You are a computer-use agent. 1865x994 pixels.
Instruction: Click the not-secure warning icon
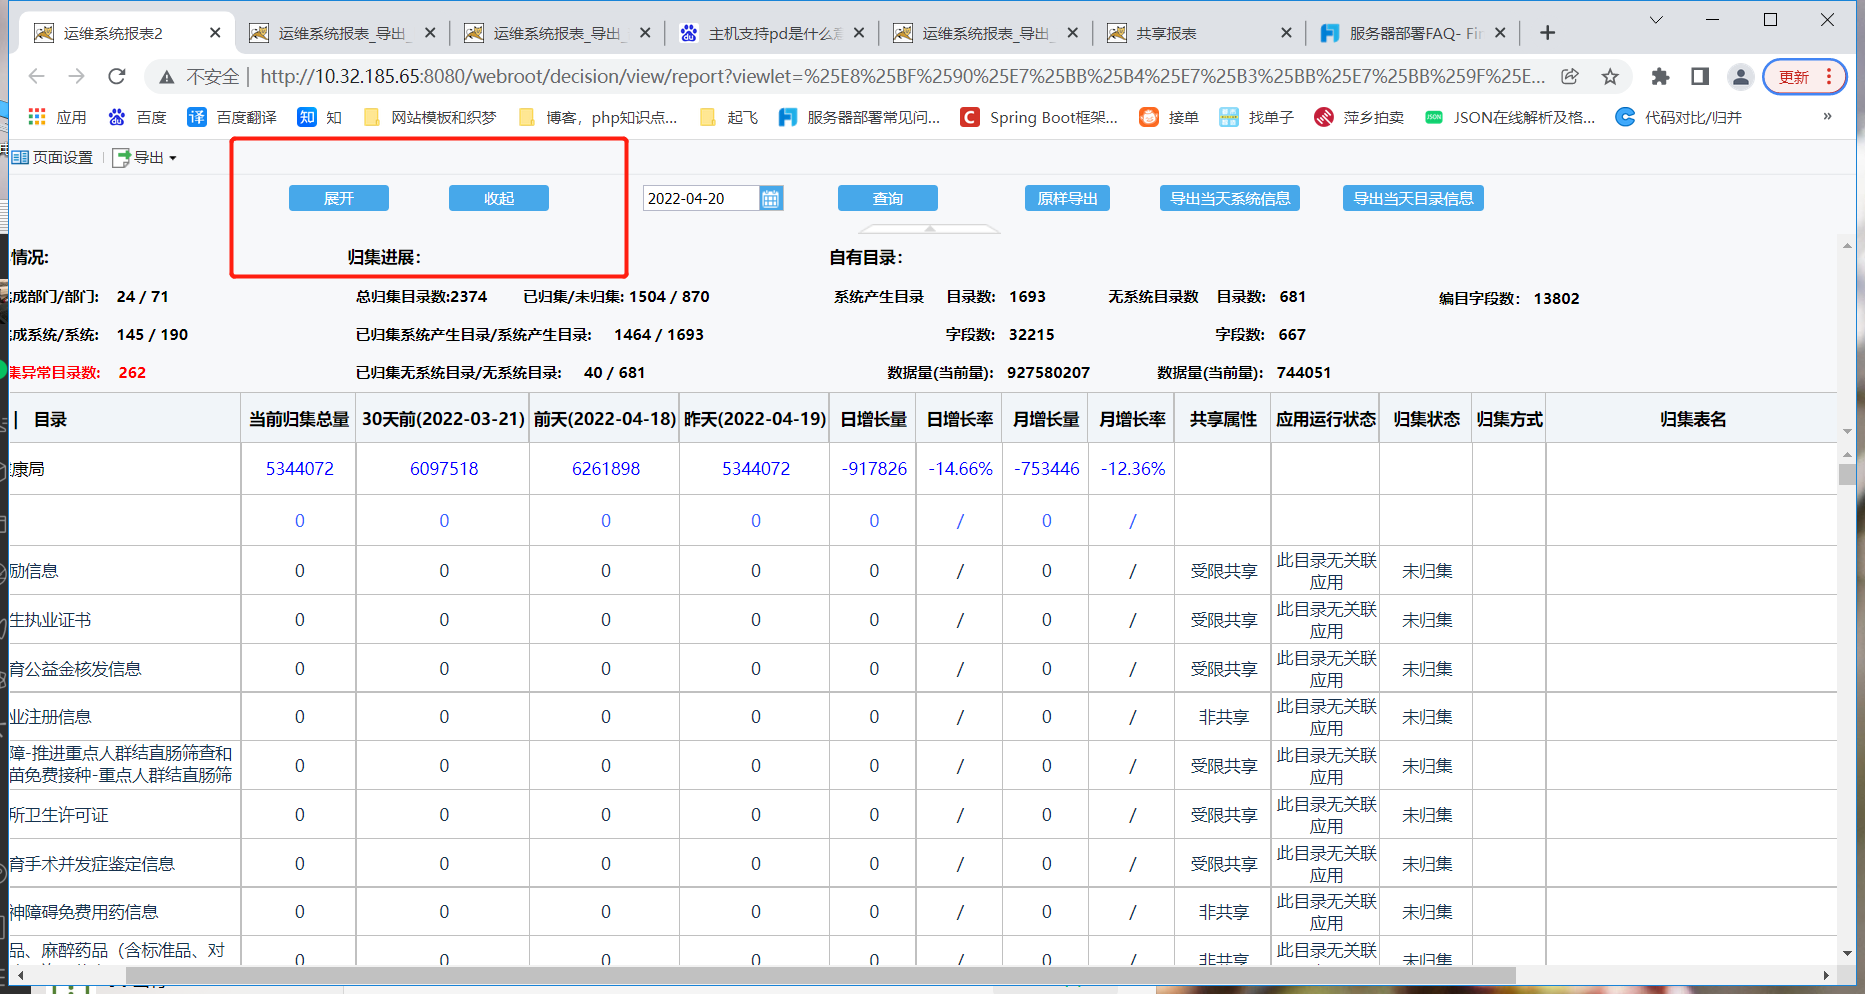coord(167,77)
